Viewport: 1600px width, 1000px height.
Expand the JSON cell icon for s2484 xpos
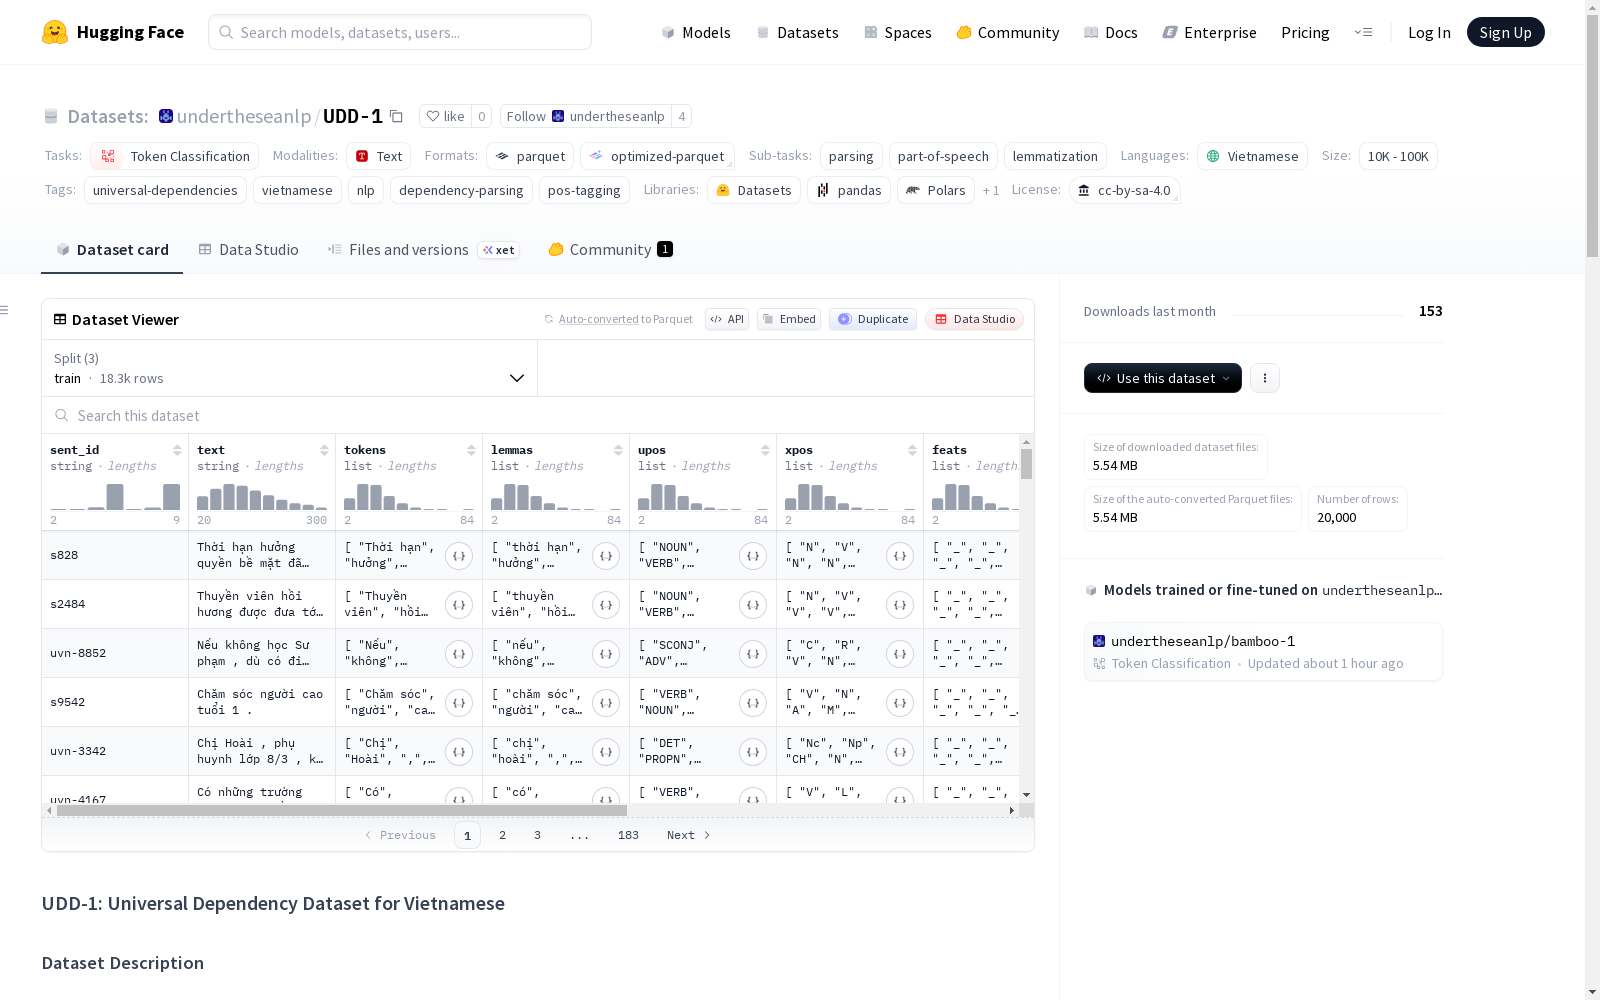coord(900,605)
